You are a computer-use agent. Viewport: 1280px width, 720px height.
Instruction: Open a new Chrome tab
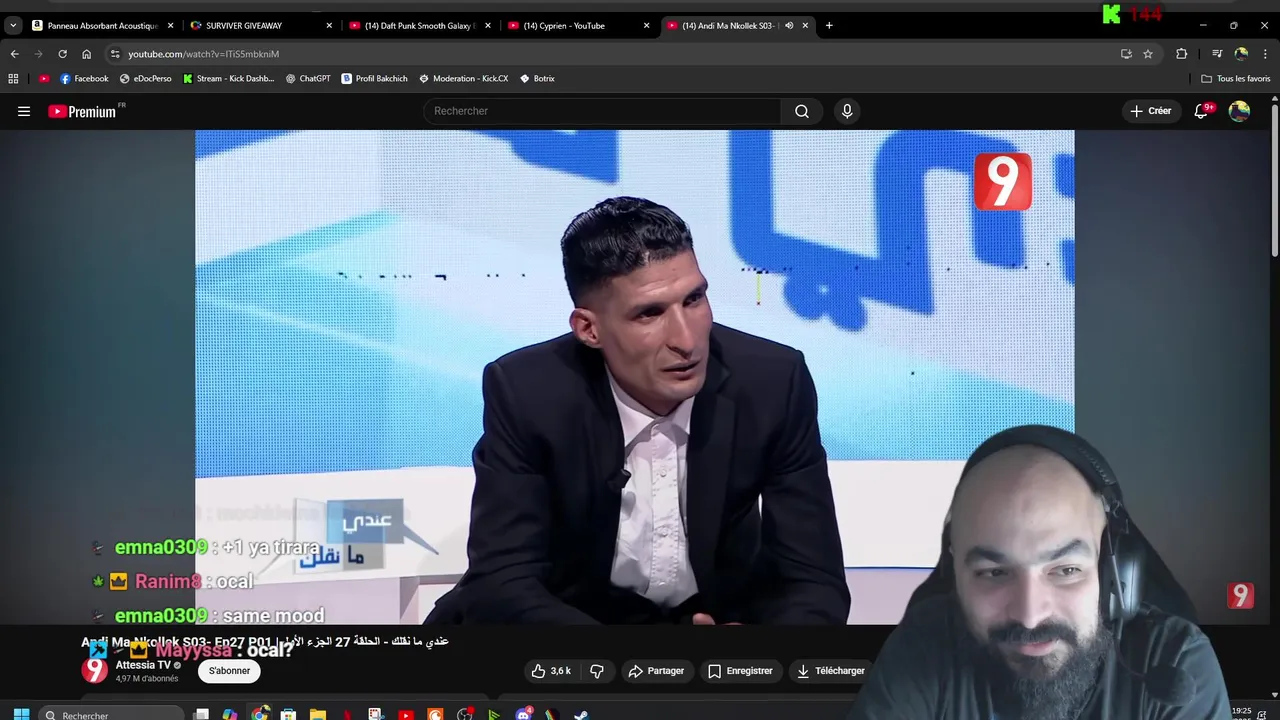click(829, 25)
